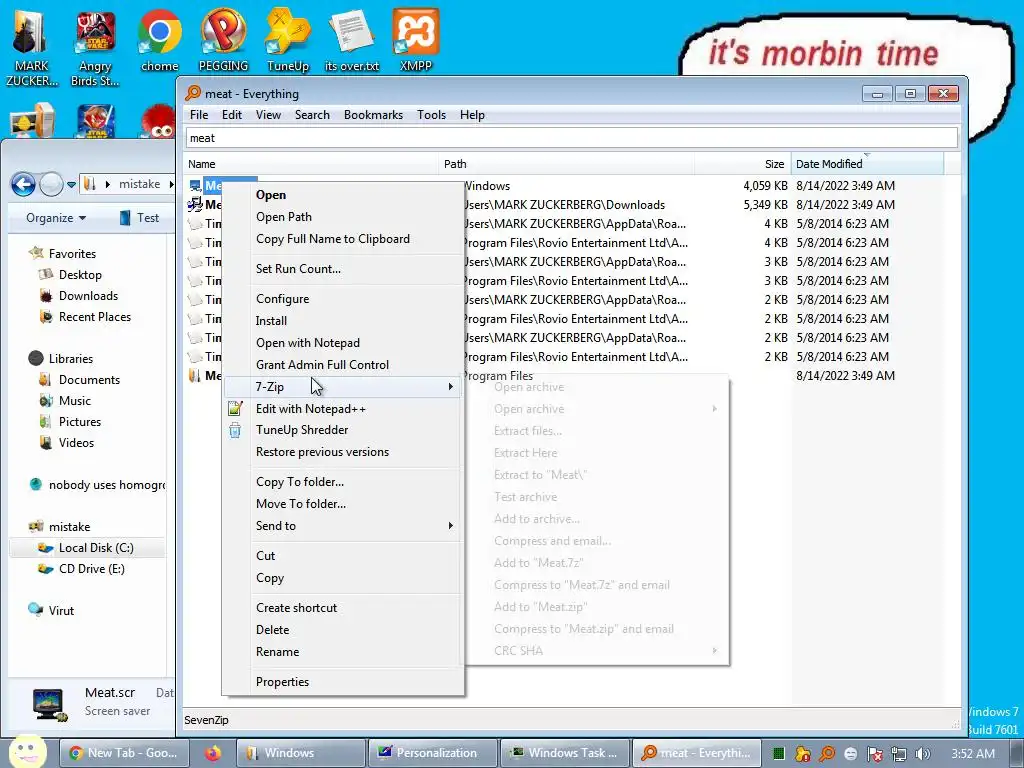Launch the XMPP desktop shortcut
The image size is (1024, 768).
pos(415,40)
